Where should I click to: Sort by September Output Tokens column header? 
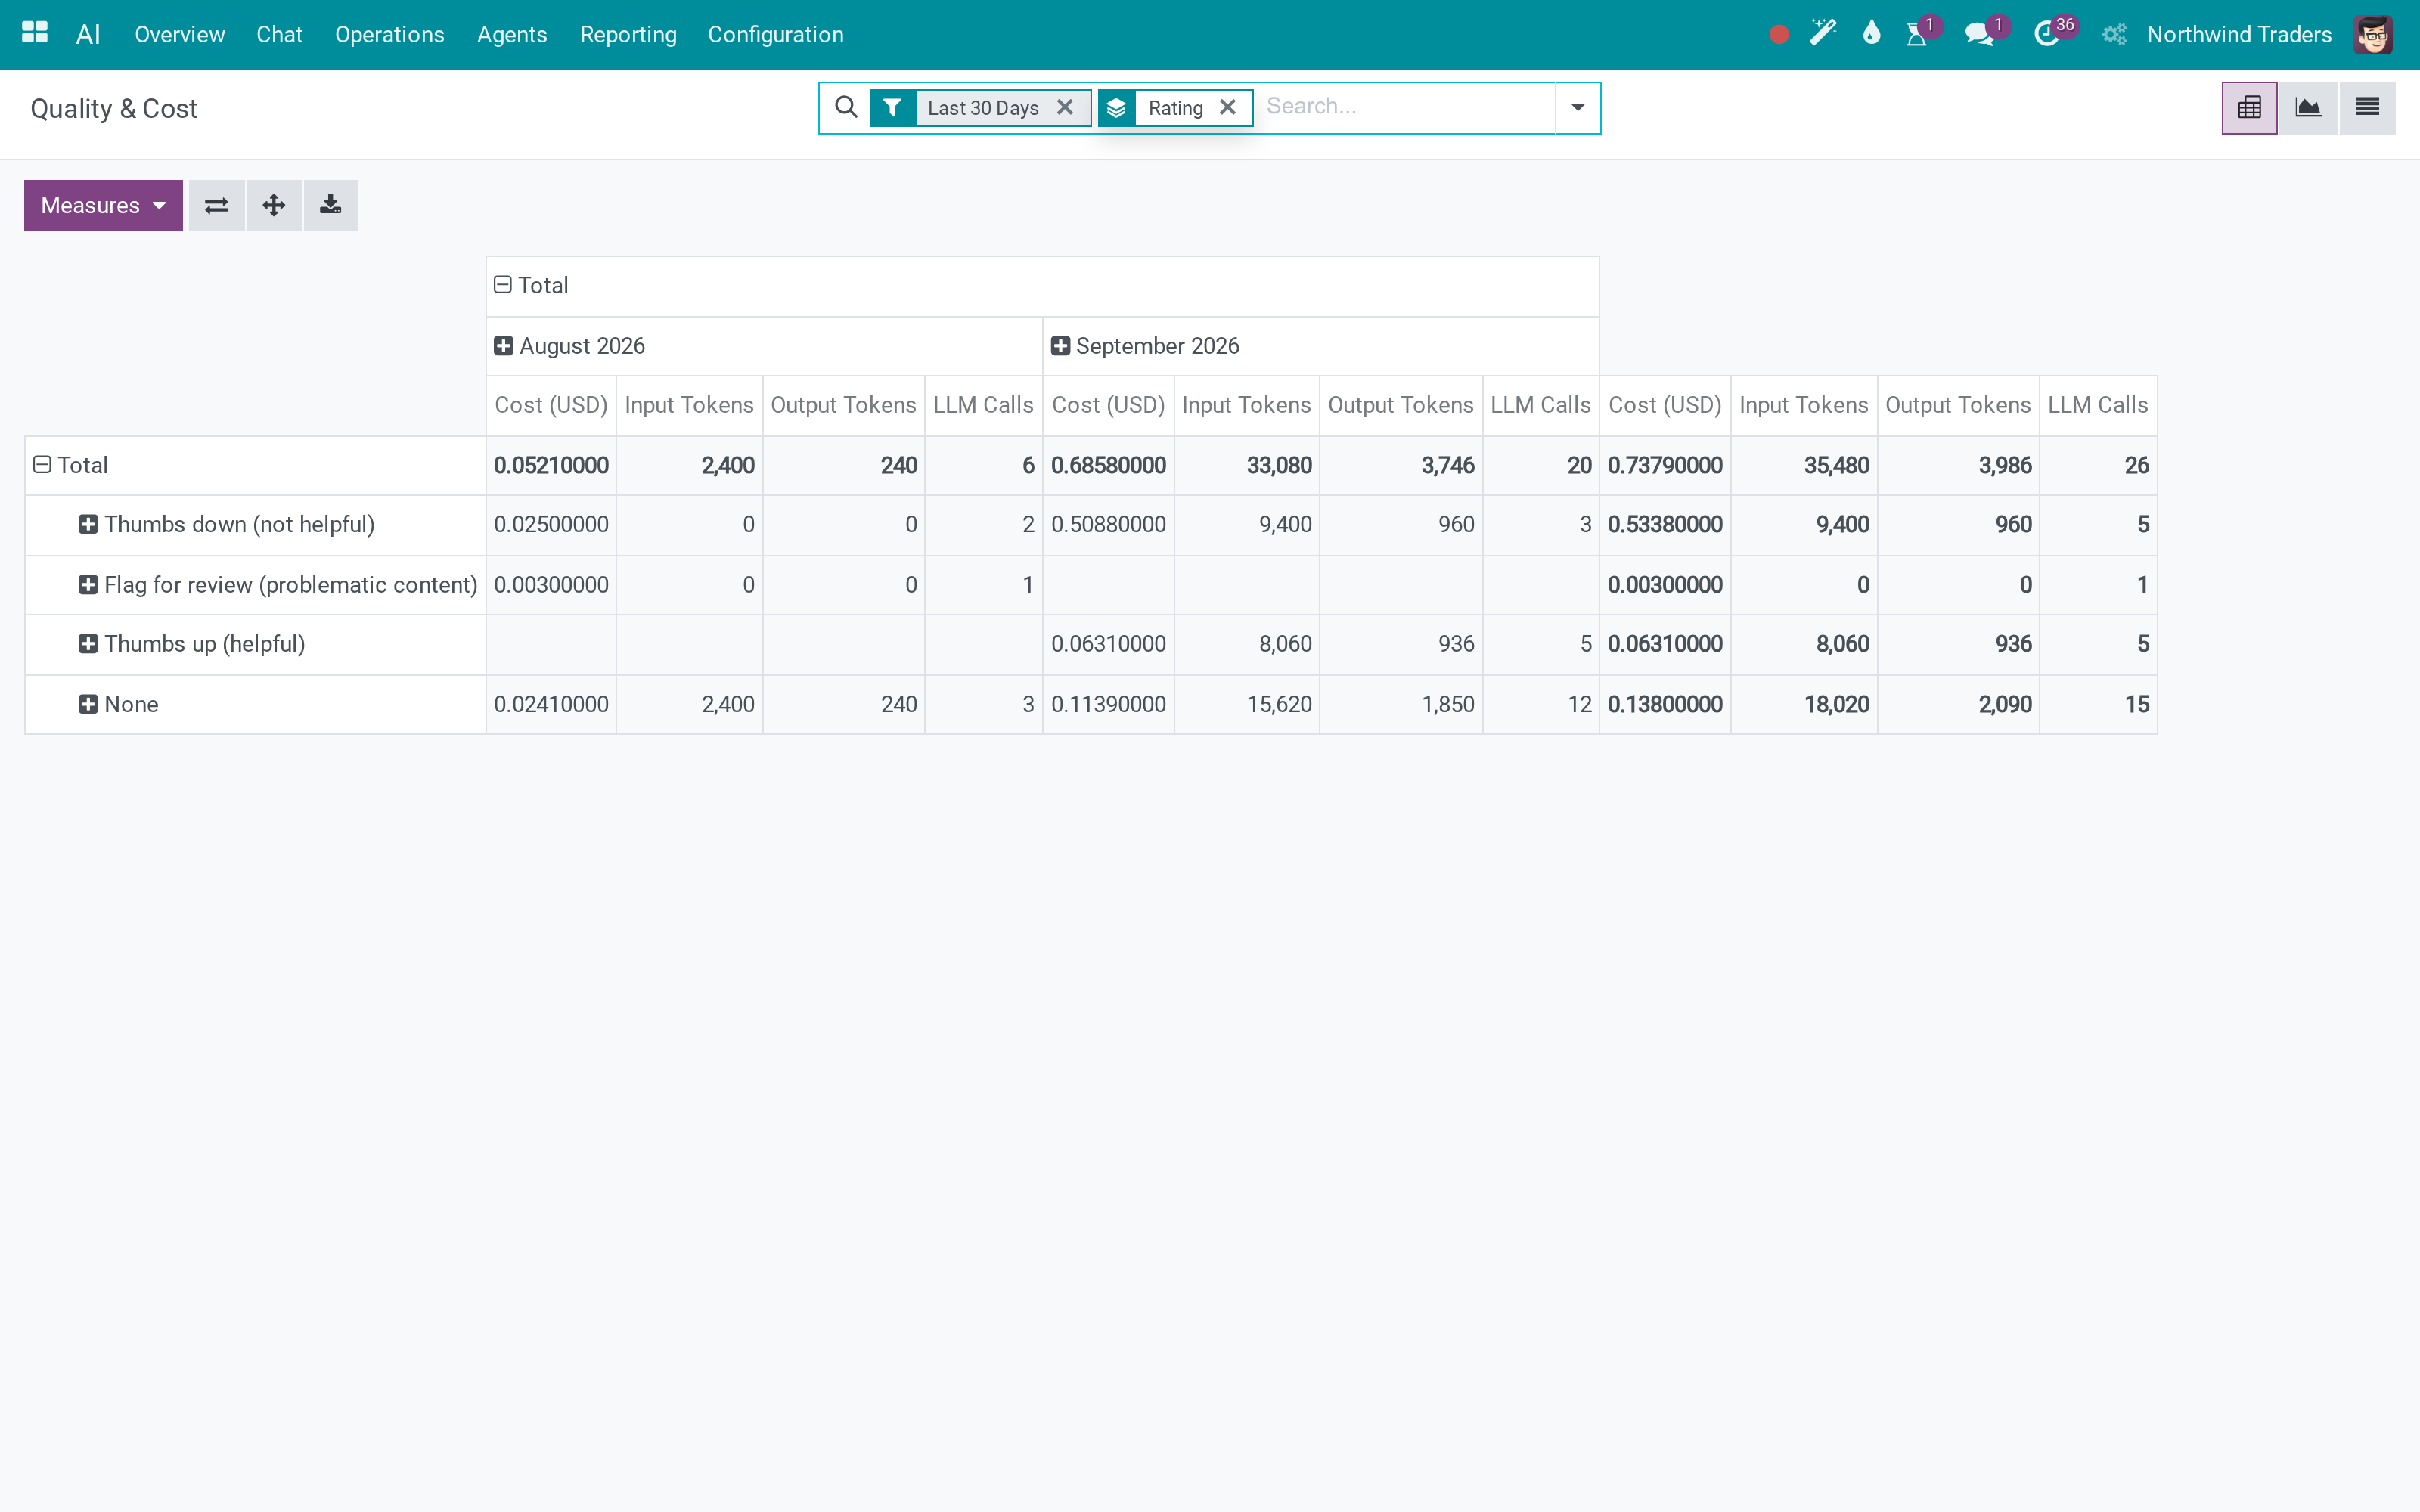(x=1400, y=405)
